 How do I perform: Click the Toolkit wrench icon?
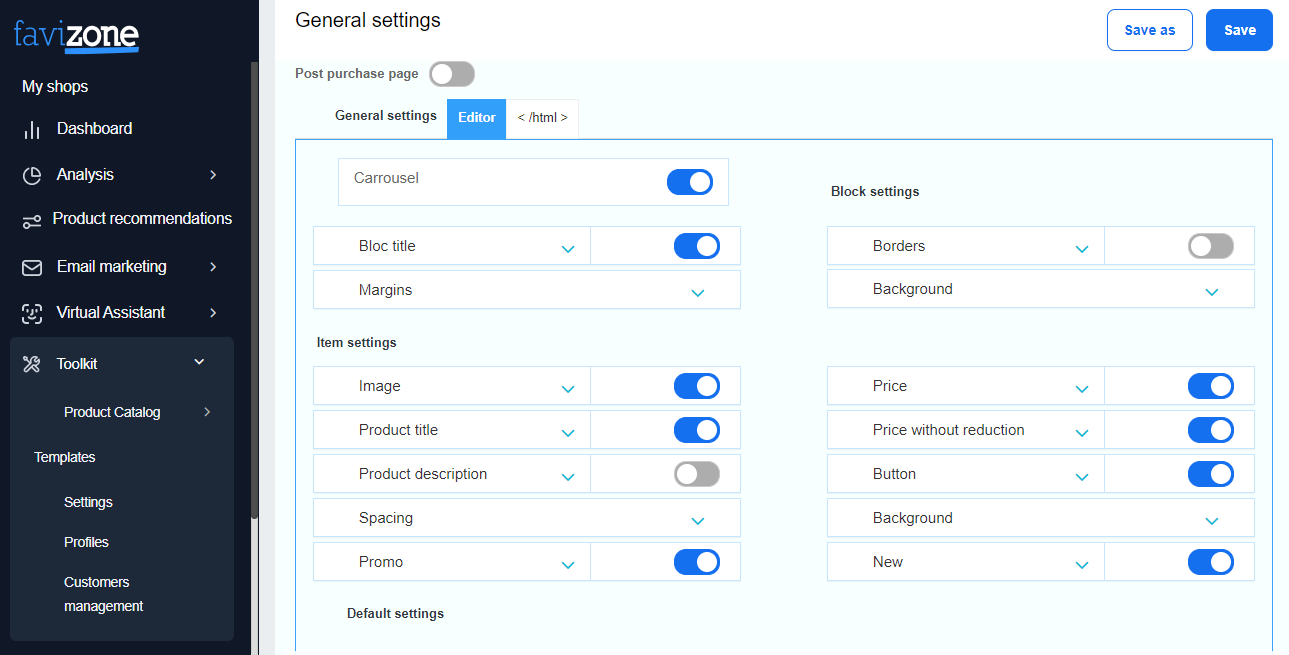pos(32,365)
